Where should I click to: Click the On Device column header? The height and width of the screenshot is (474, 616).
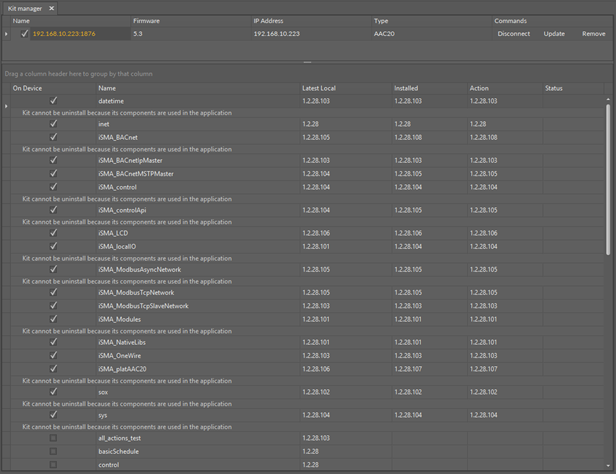pyautogui.click(x=27, y=88)
